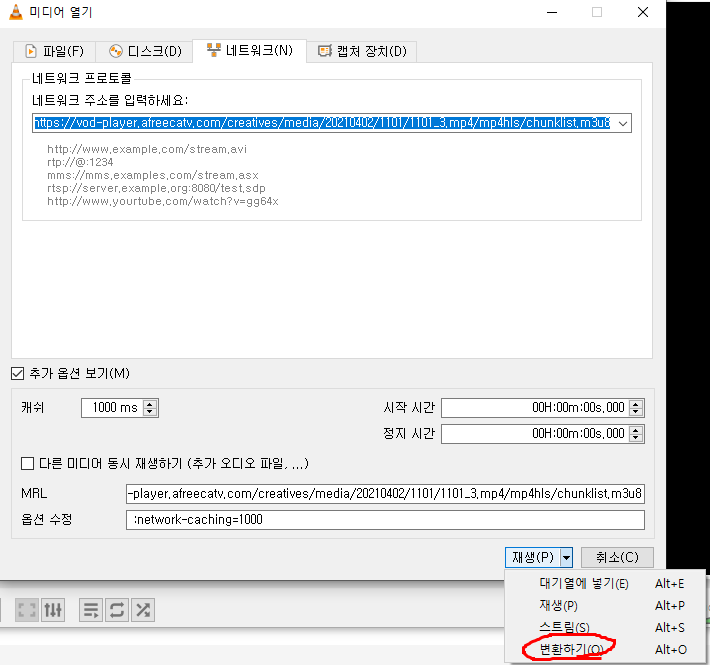Click the 옵션 수정 field with network-caching

(x=385, y=520)
